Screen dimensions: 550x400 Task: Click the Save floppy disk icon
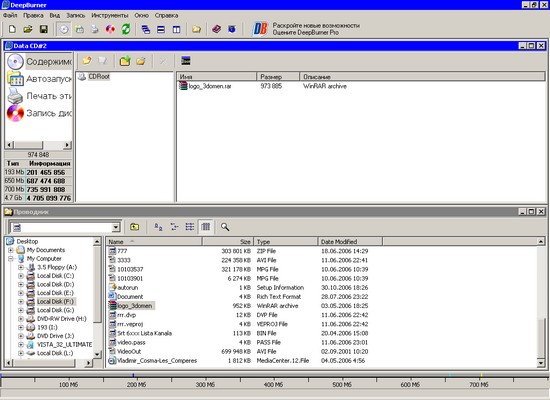[x=44, y=29]
